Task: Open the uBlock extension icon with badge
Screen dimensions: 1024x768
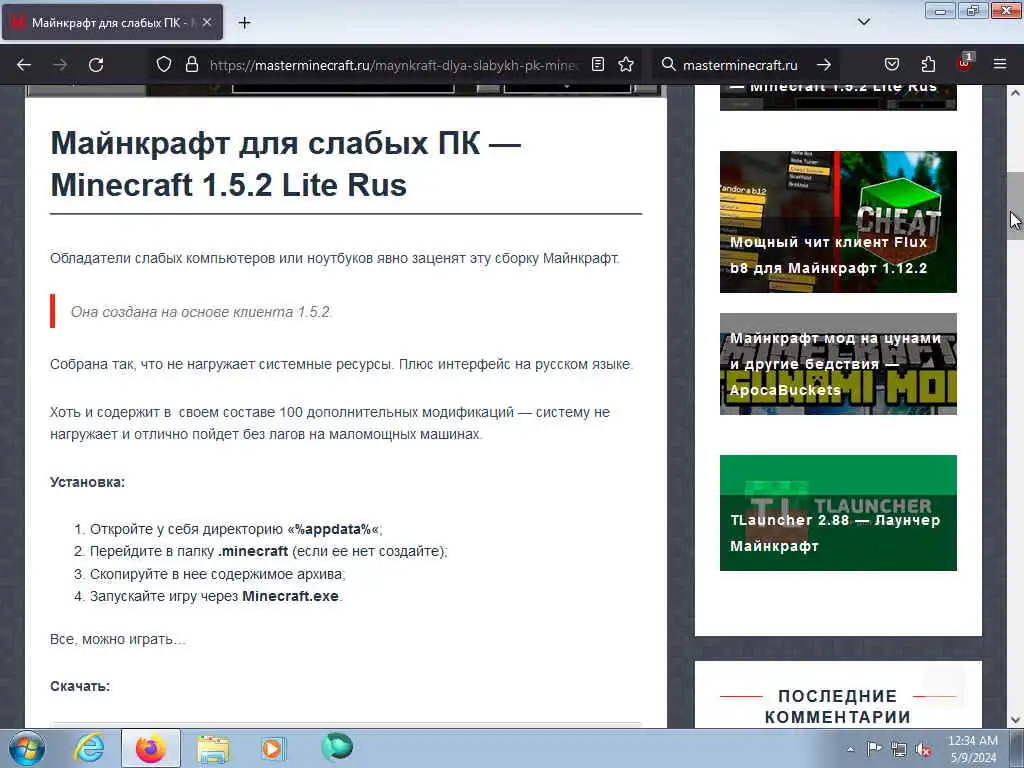Action: (x=964, y=63)
